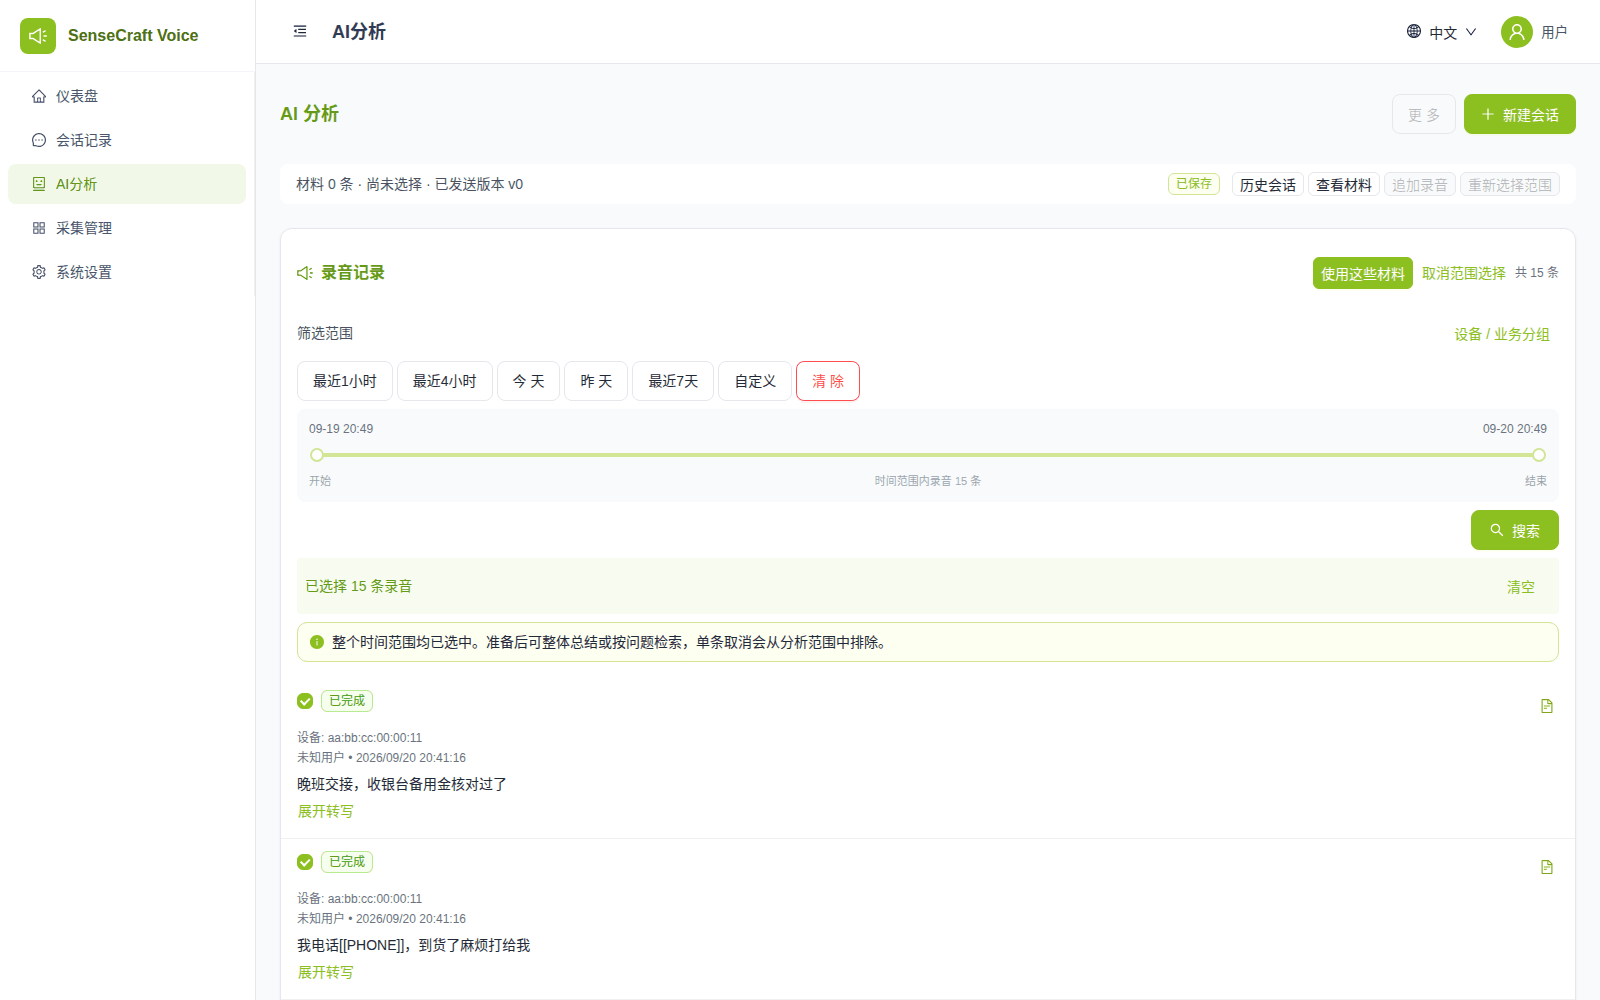Select the 最近7天 filter
1600x1000 pixels.
[x=673, y=381]
